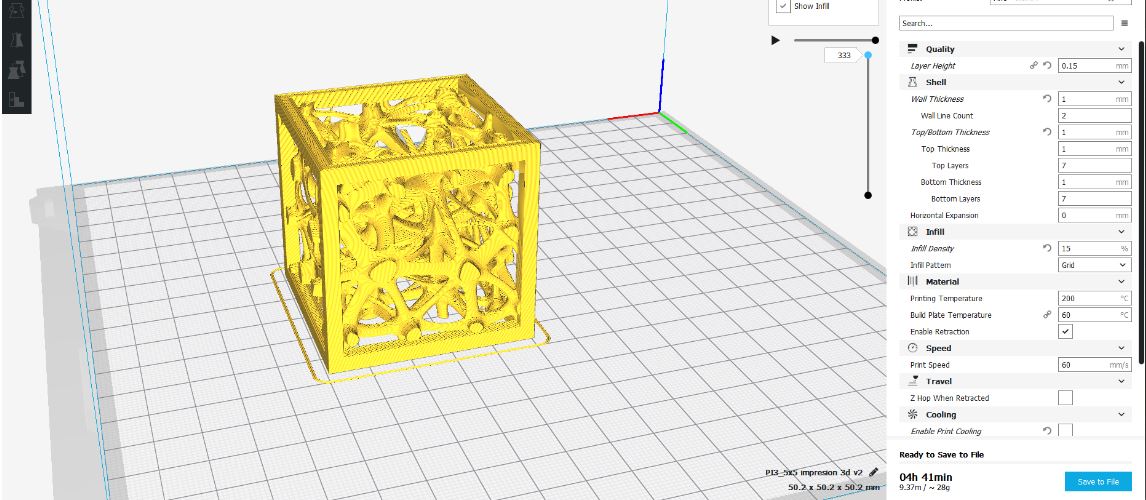Click the job name "PI3_5x5 impresion 3d v2"
This screenshot has width=1146, height=500.
(x=813, y=472)
